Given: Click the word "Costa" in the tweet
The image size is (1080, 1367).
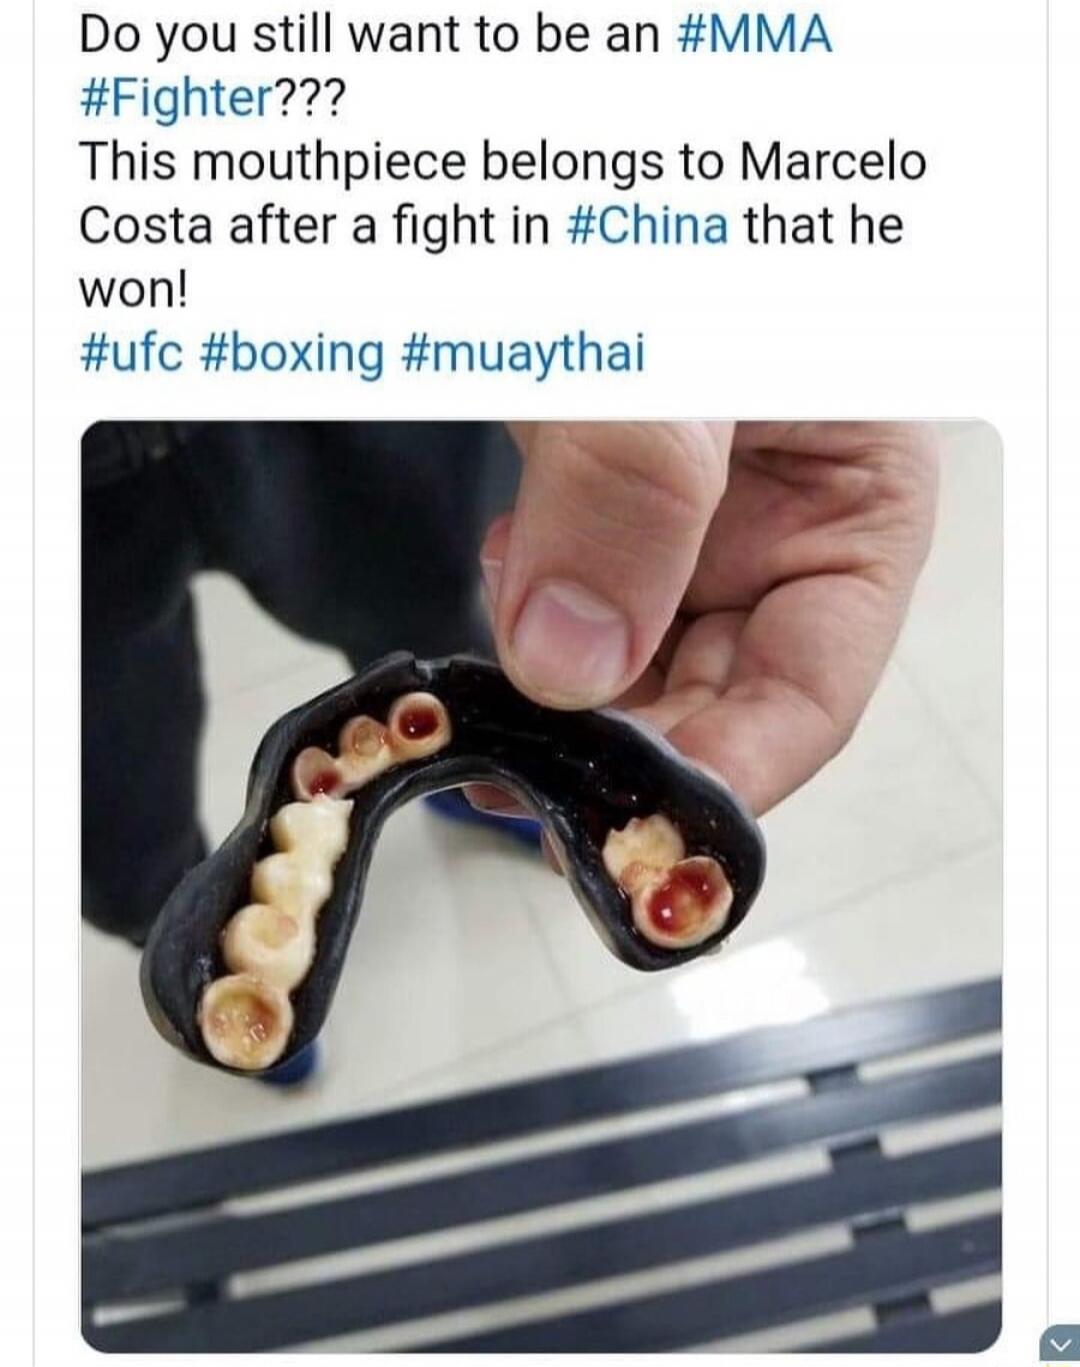Looking at the screenshot, I should [146, 224].
